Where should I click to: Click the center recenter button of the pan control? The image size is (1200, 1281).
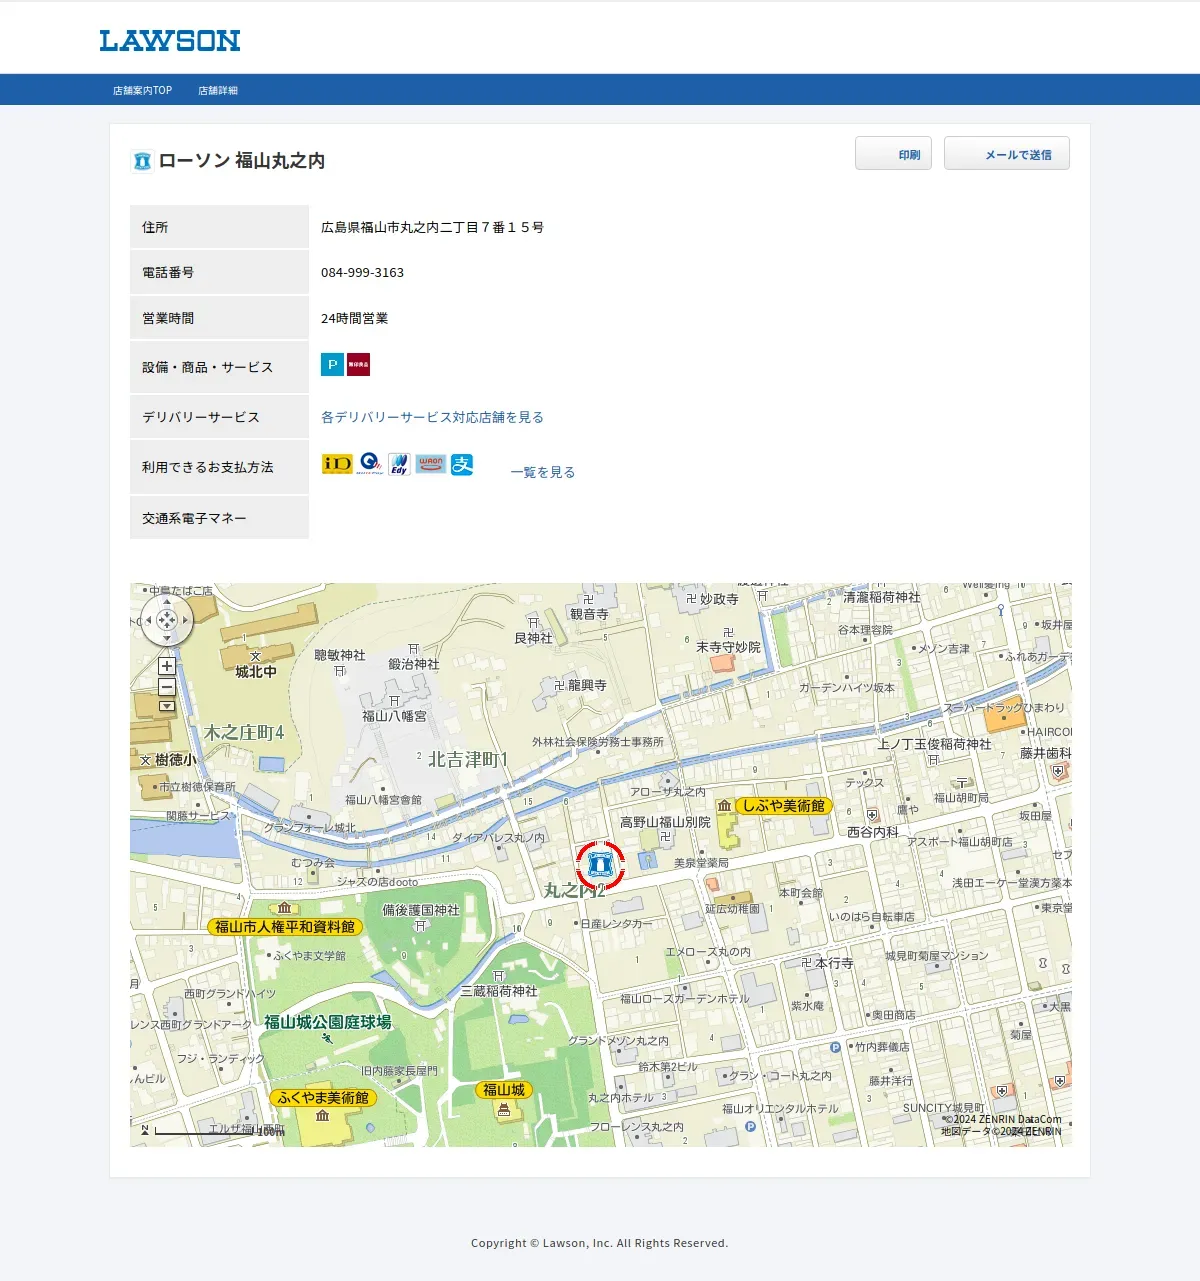pos(167,621)
